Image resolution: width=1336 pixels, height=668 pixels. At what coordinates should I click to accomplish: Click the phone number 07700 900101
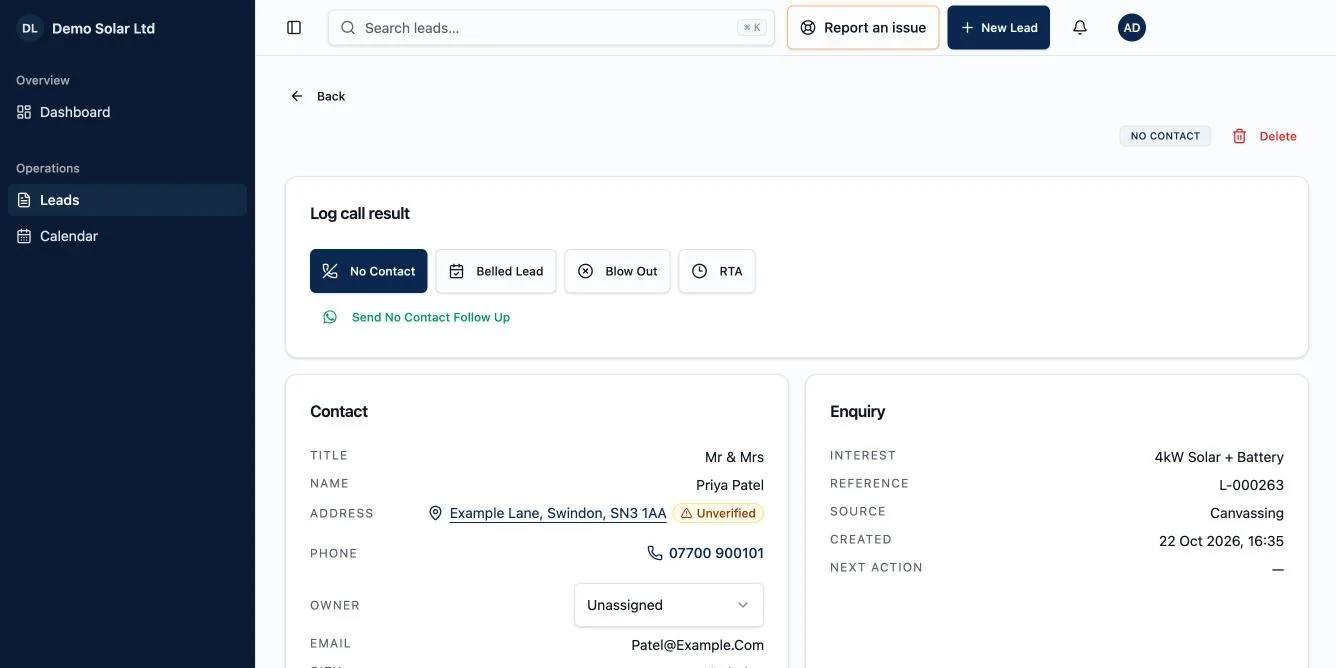(x=716, y=553)
